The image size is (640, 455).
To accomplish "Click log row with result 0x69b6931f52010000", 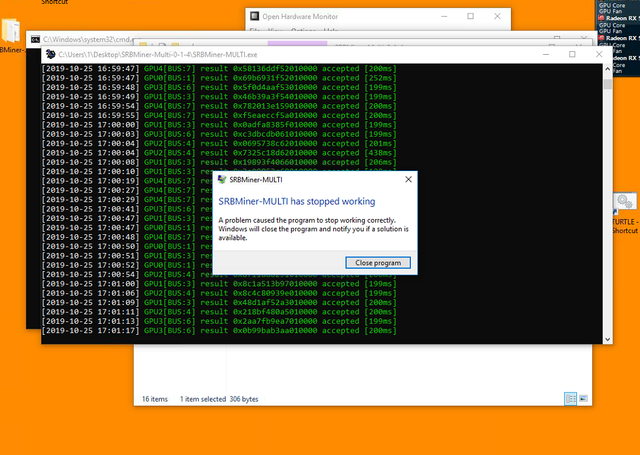I will click(x=219, y=78).
